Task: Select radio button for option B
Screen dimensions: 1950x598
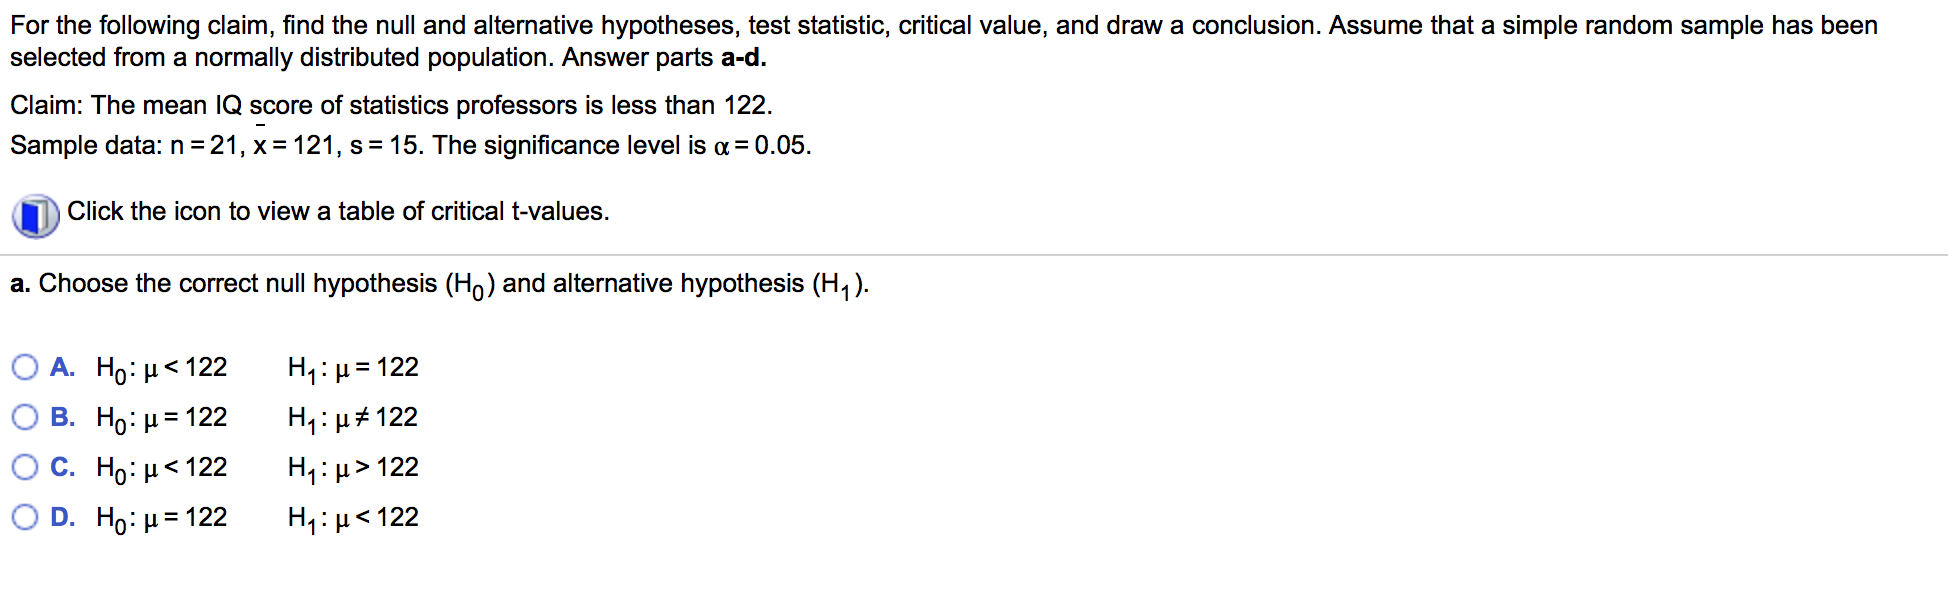Action: (25, 417)
